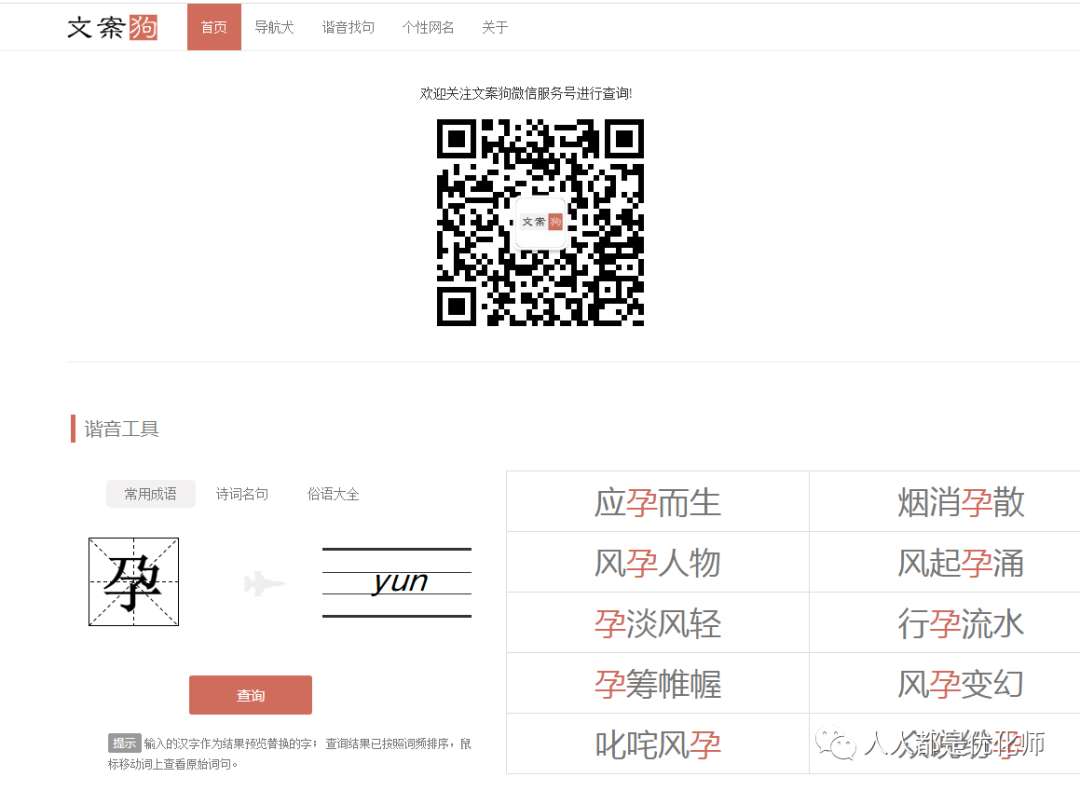Viewport: 1080px width, 791px height.
Task: Open the 个性网名 menu item
Action: pos(428,28)
